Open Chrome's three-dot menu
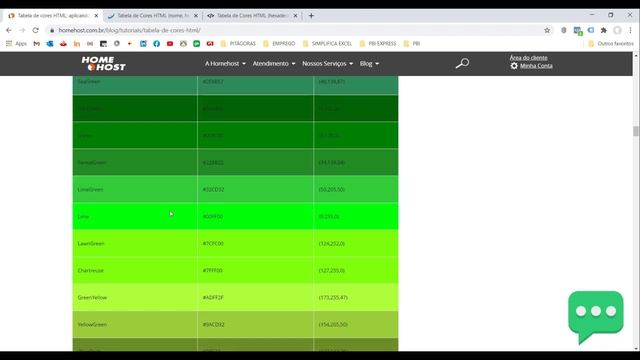 click(x=631, y=30)
